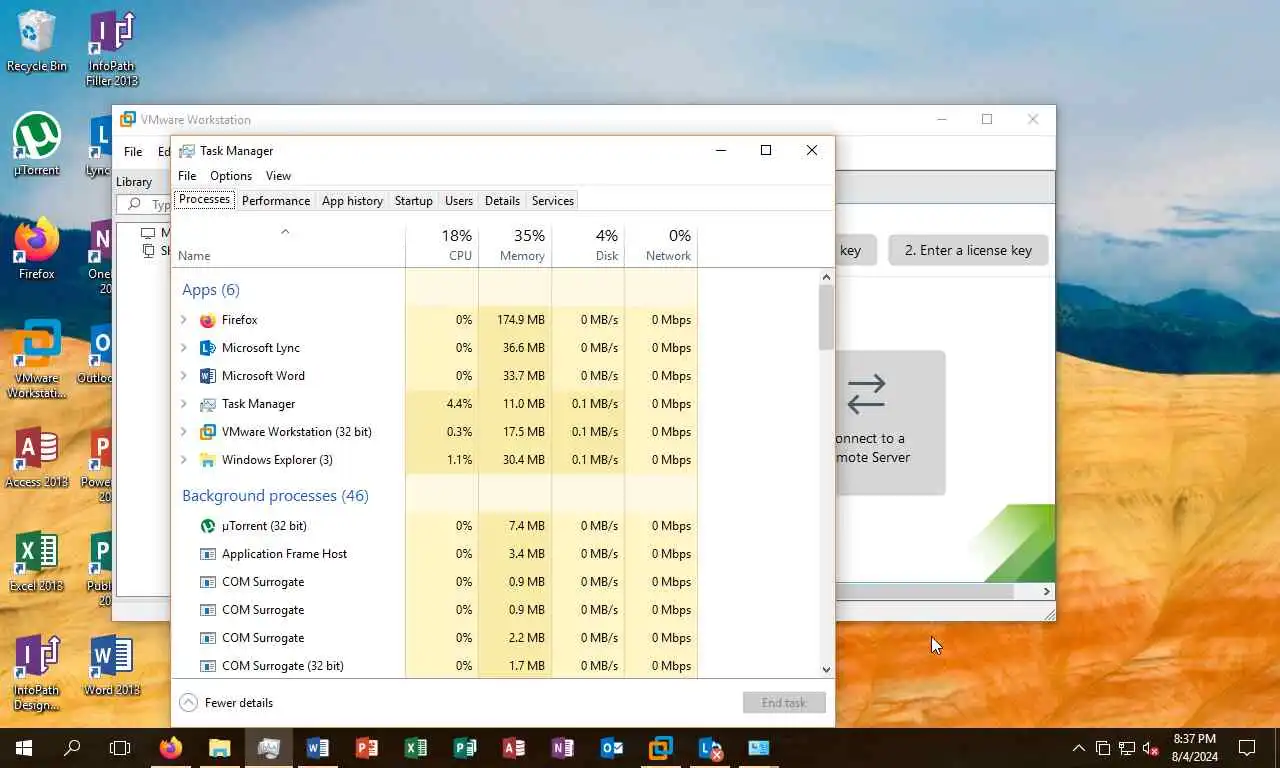Viewport: 1280px width, 768px height.
Task: Open Task Manager Options menu
Action: tap(231, 176)
